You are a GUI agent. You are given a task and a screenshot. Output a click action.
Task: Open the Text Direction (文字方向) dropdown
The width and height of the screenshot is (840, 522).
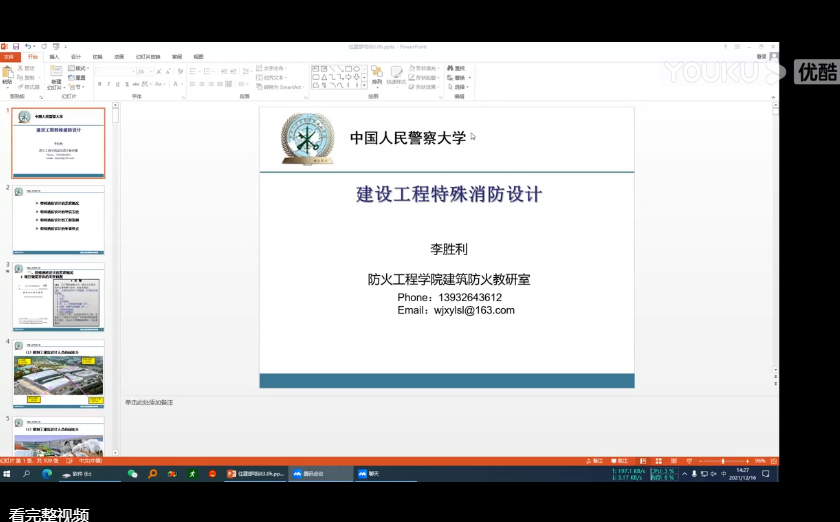point(272,69)
